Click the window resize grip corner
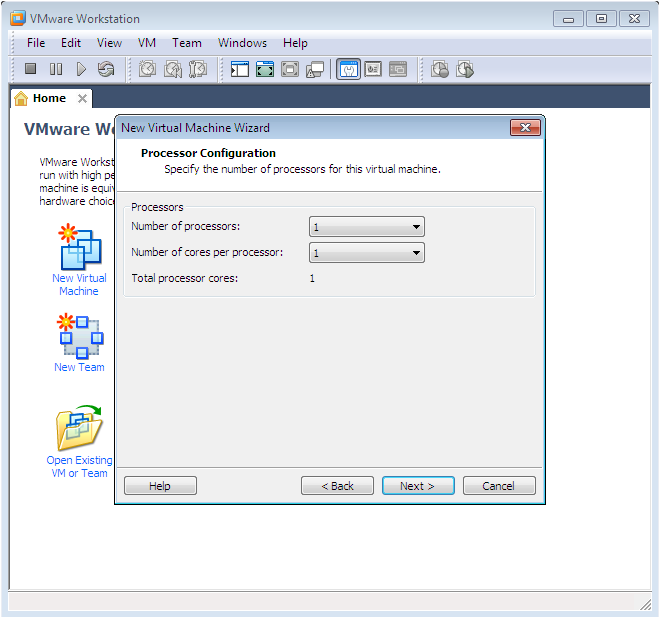This screenshot has width=660, height=618. [645, 605]
